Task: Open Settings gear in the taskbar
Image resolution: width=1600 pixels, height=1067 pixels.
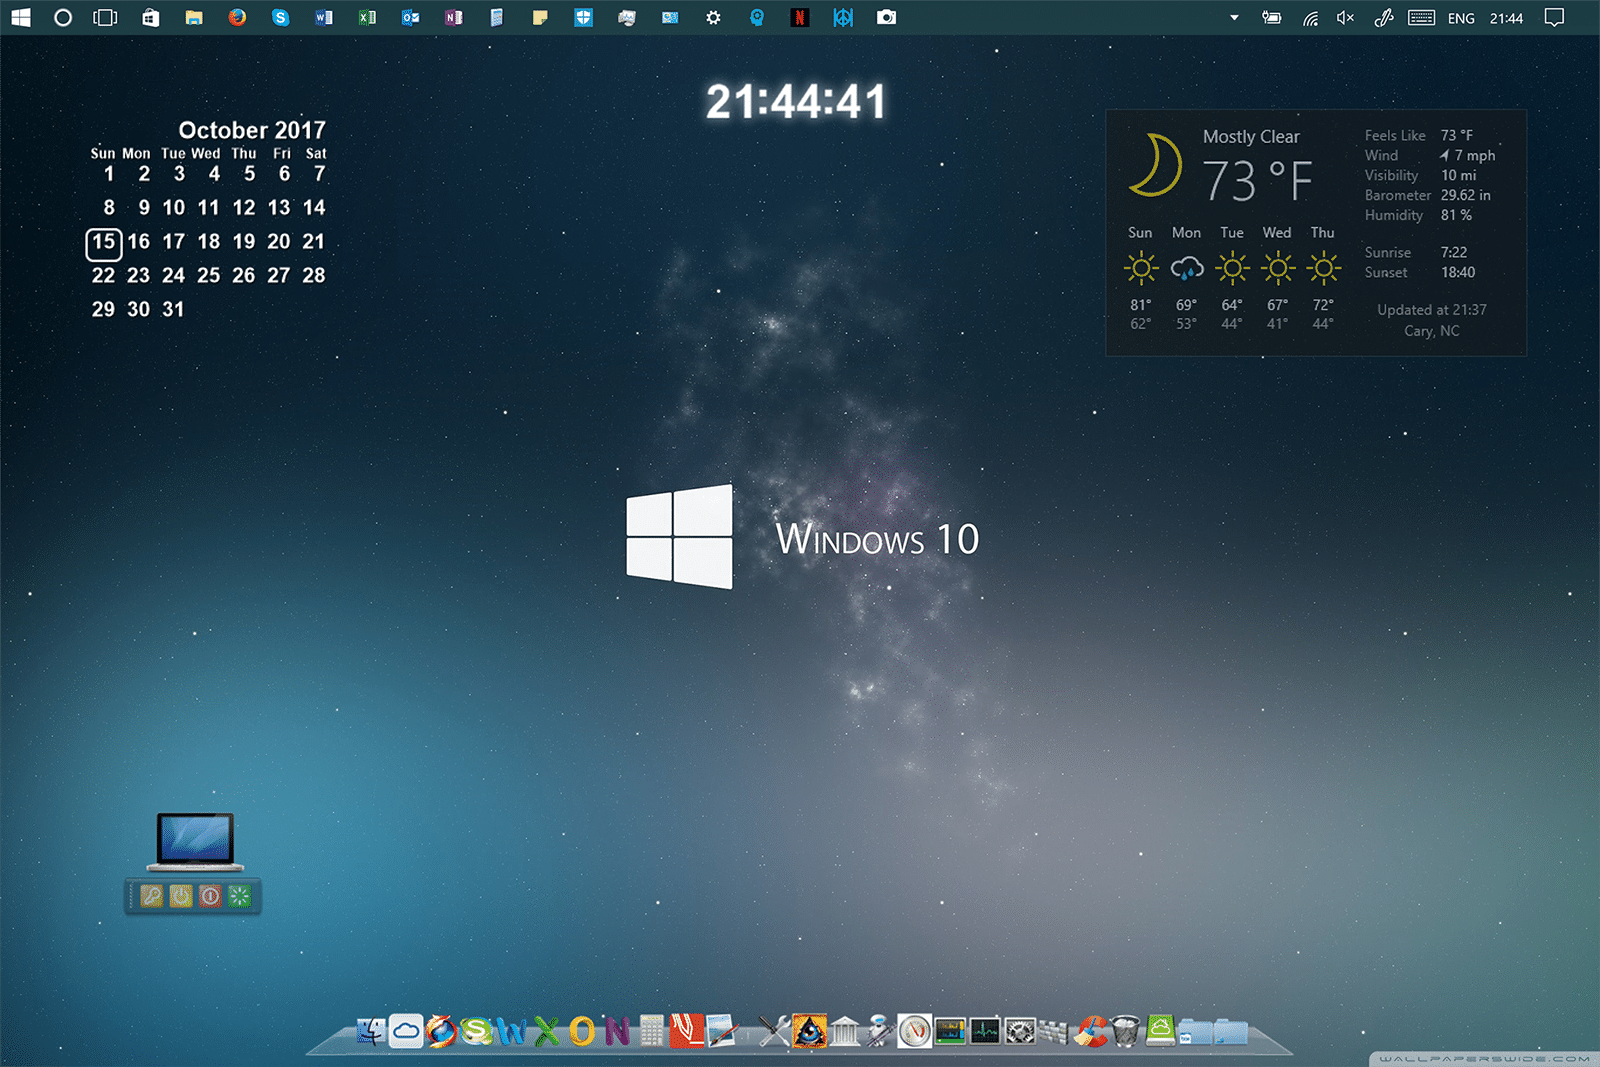Action: (713, 17)
